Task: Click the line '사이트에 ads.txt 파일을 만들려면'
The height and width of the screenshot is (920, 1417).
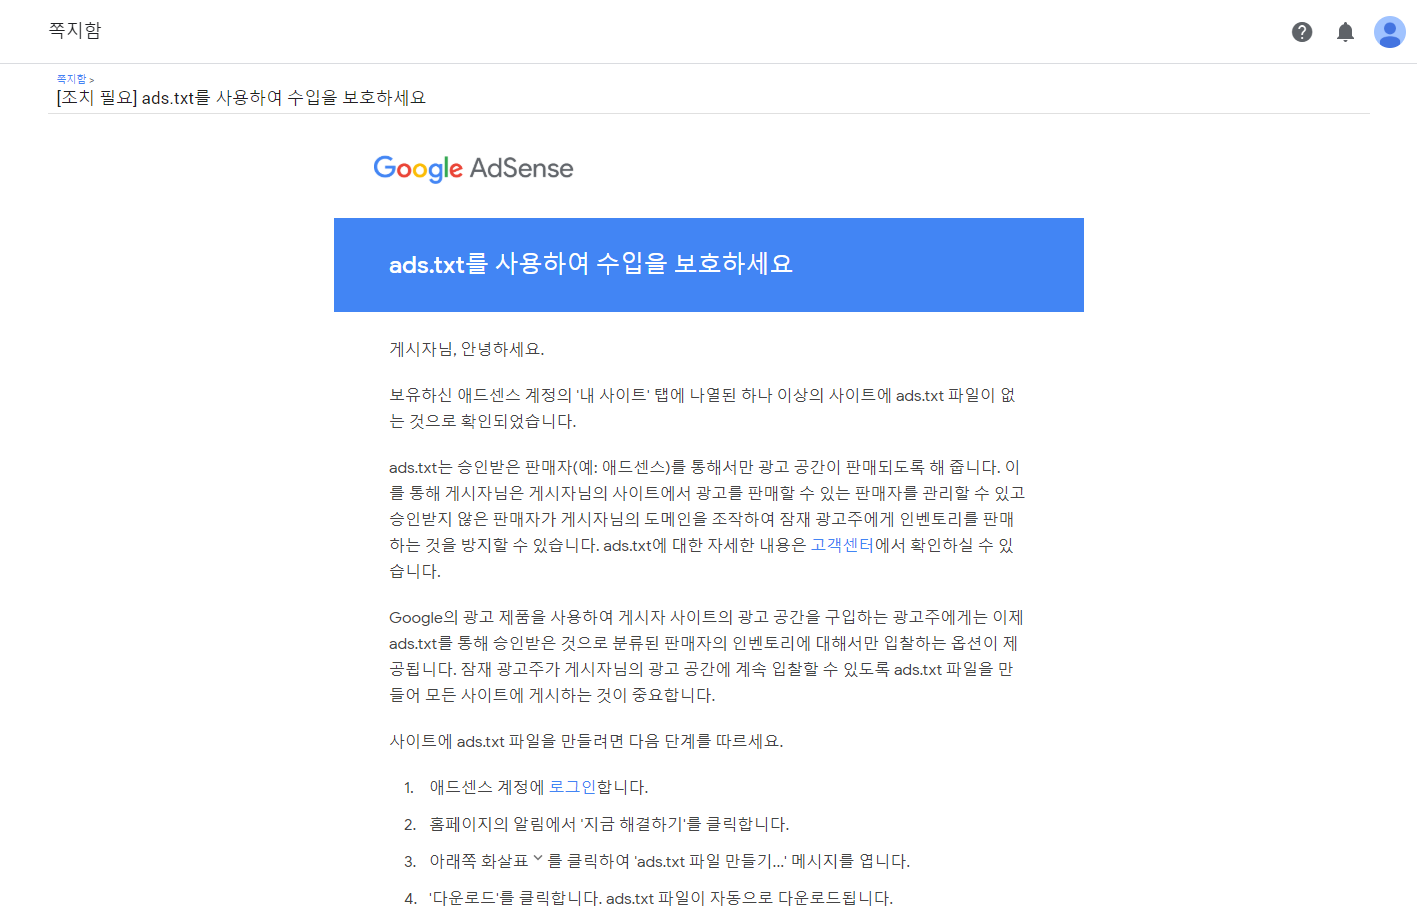Action: click(586, 741)
